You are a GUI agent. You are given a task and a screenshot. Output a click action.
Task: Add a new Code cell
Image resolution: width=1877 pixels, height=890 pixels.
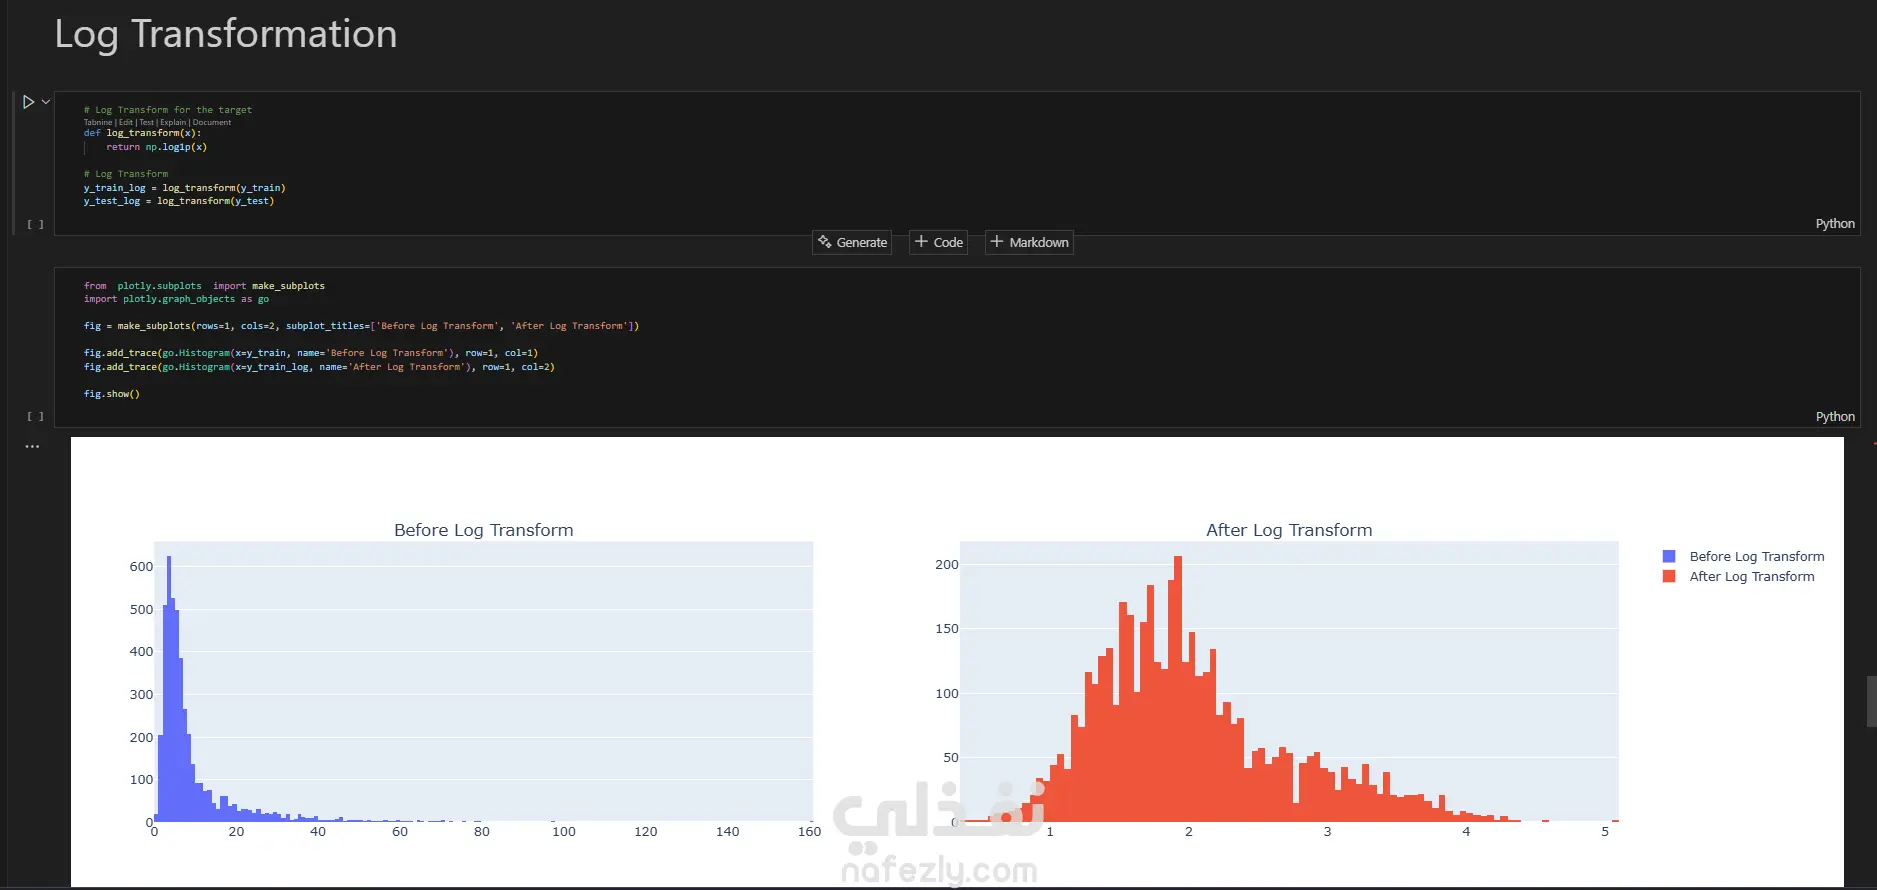938,242
